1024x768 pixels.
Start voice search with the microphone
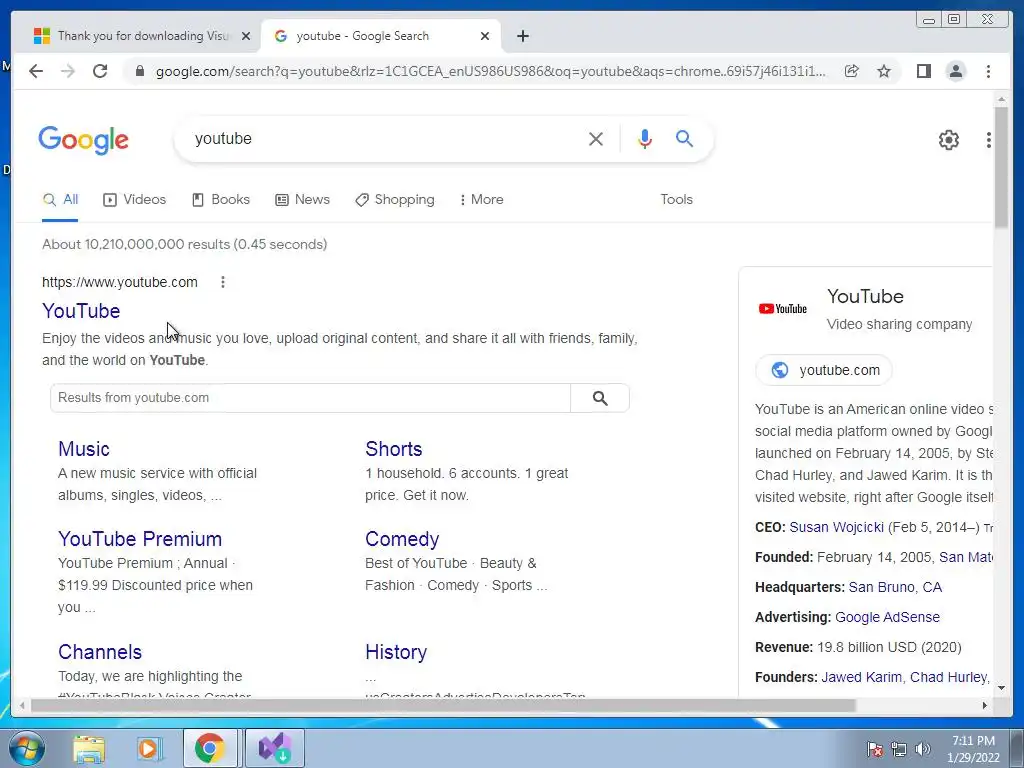pyautogui.click(x=645, y=138)
